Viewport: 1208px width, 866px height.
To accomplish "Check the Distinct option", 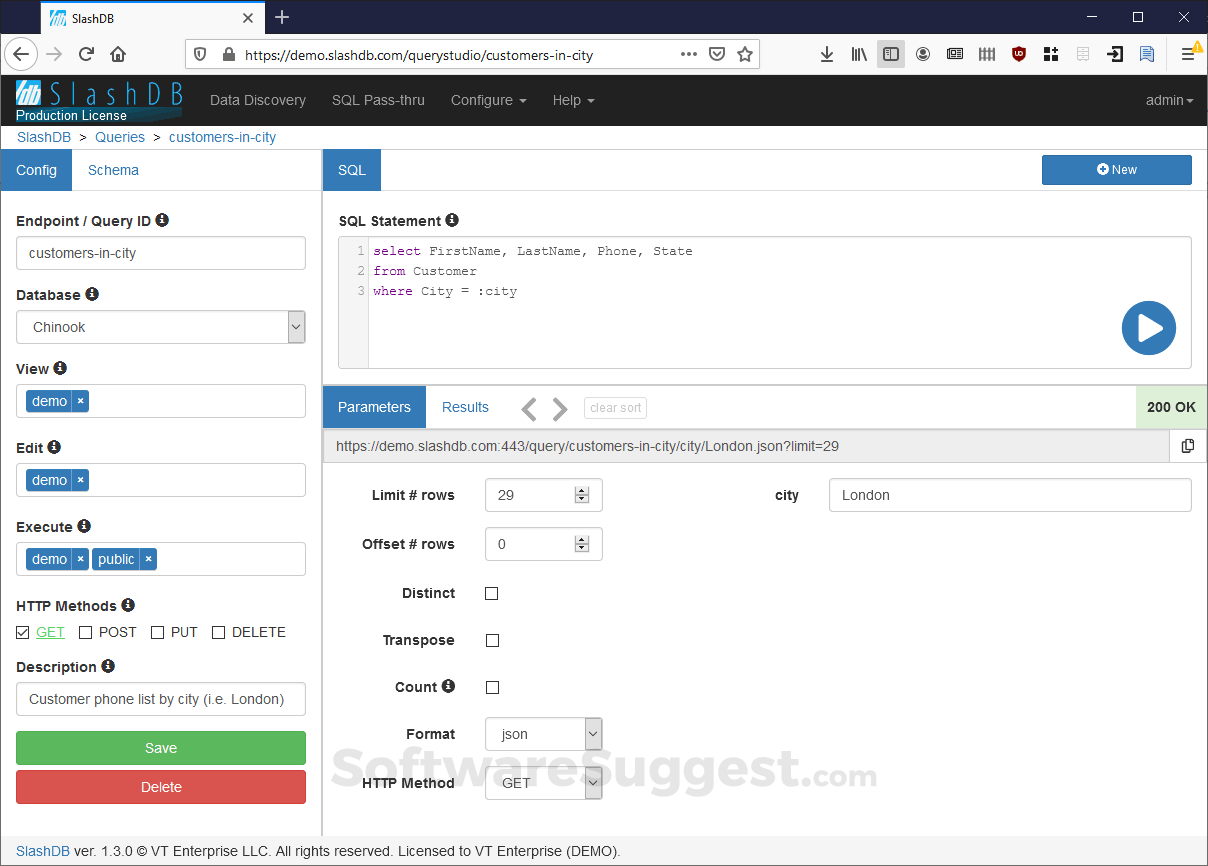I will 491,593.
